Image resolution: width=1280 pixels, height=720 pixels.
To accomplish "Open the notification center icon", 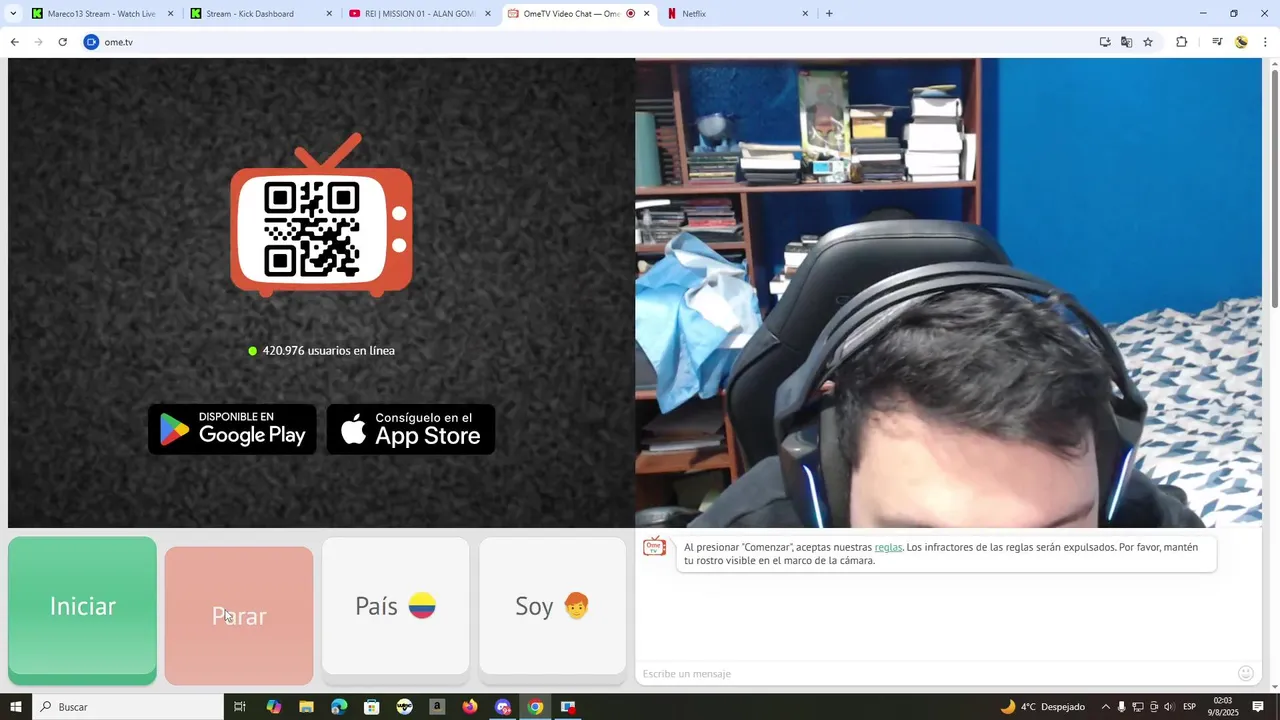I will point(1258,707).
